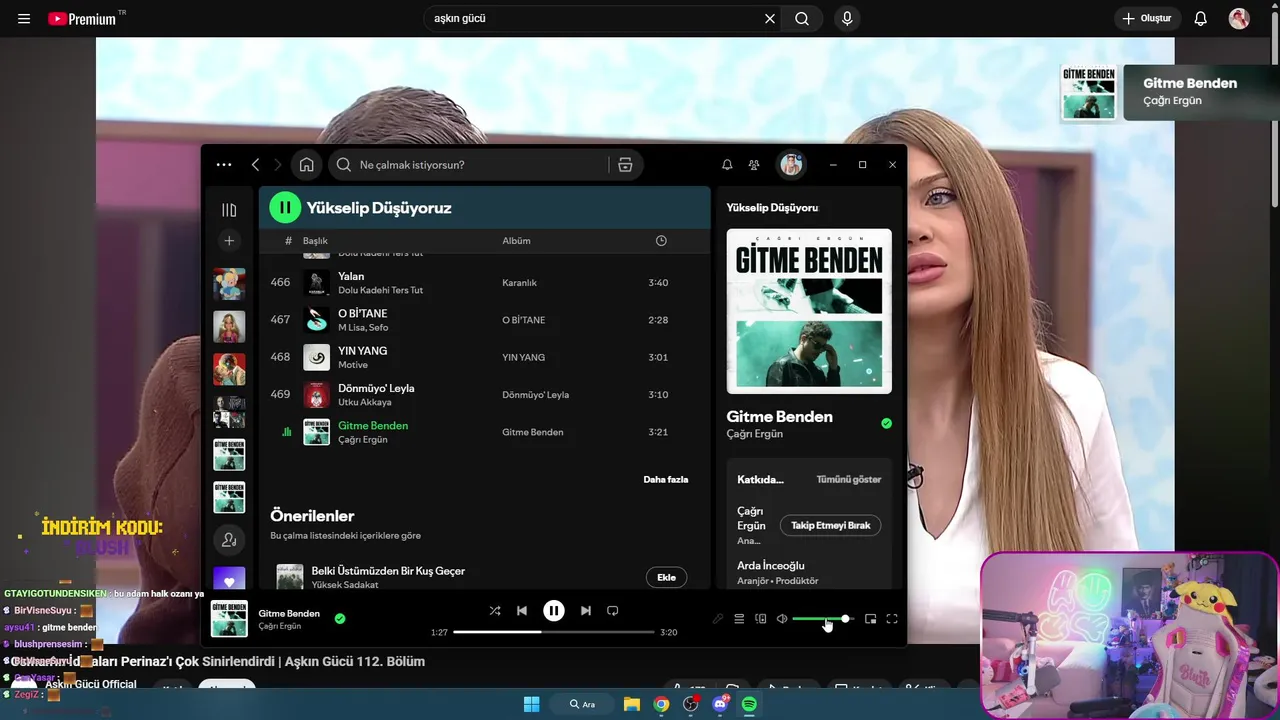Toggle shuffle in Spotify player

[x=495, y=610]
